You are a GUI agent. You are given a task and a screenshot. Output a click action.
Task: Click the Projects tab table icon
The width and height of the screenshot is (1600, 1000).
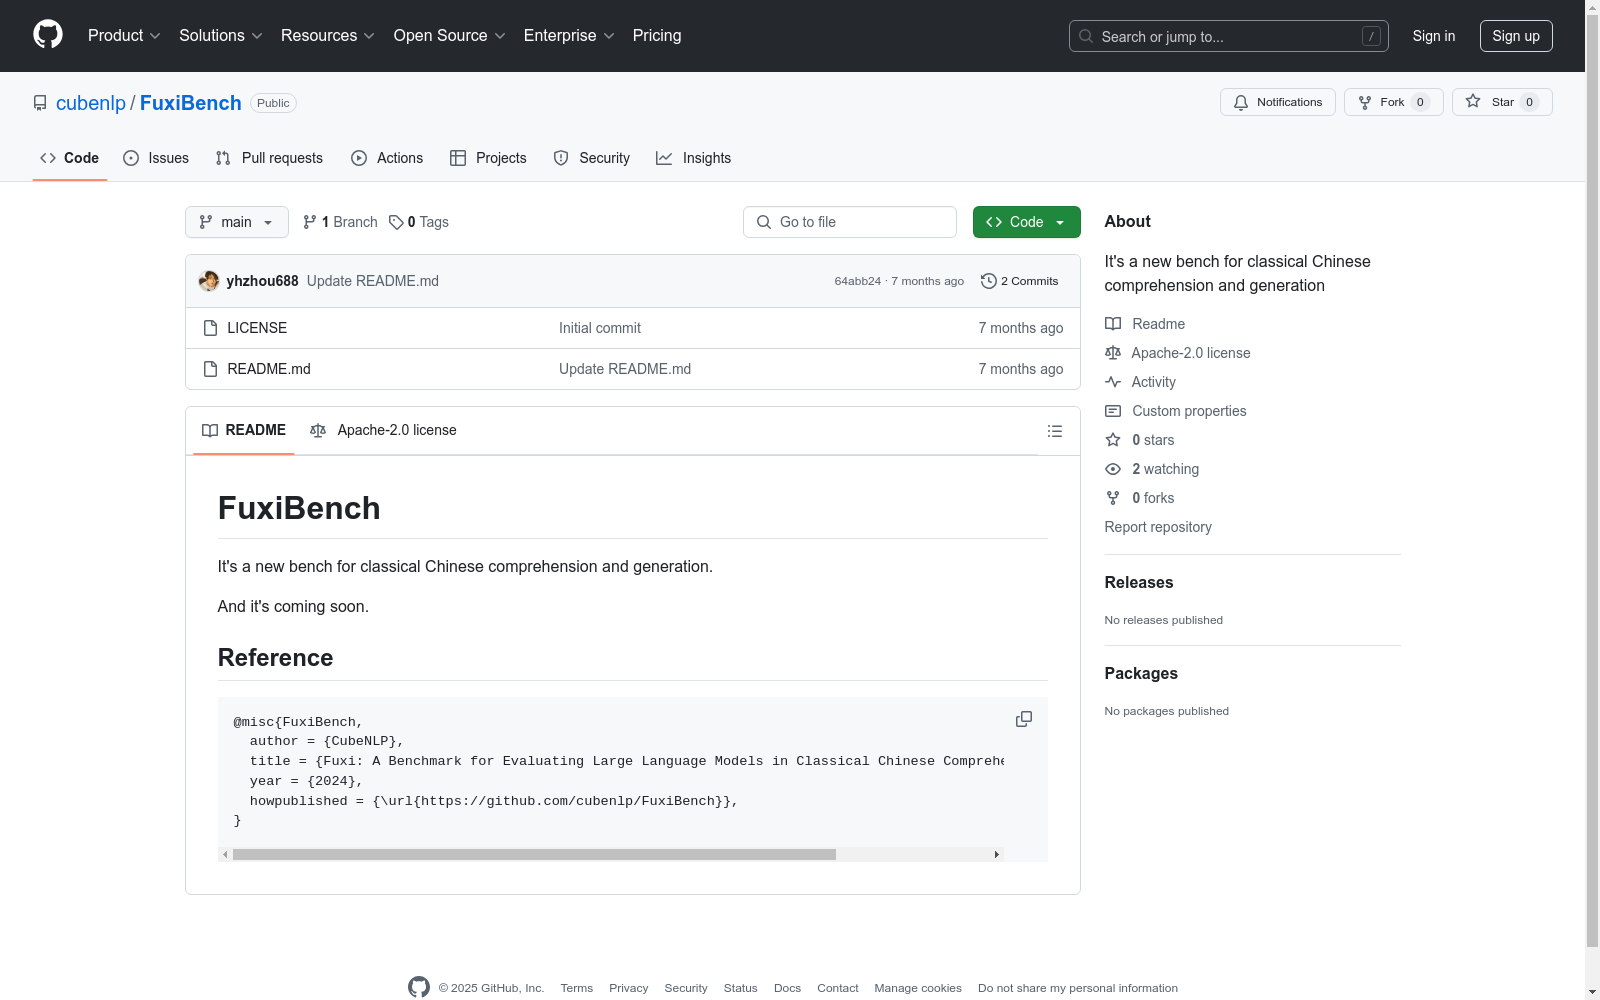458,158
